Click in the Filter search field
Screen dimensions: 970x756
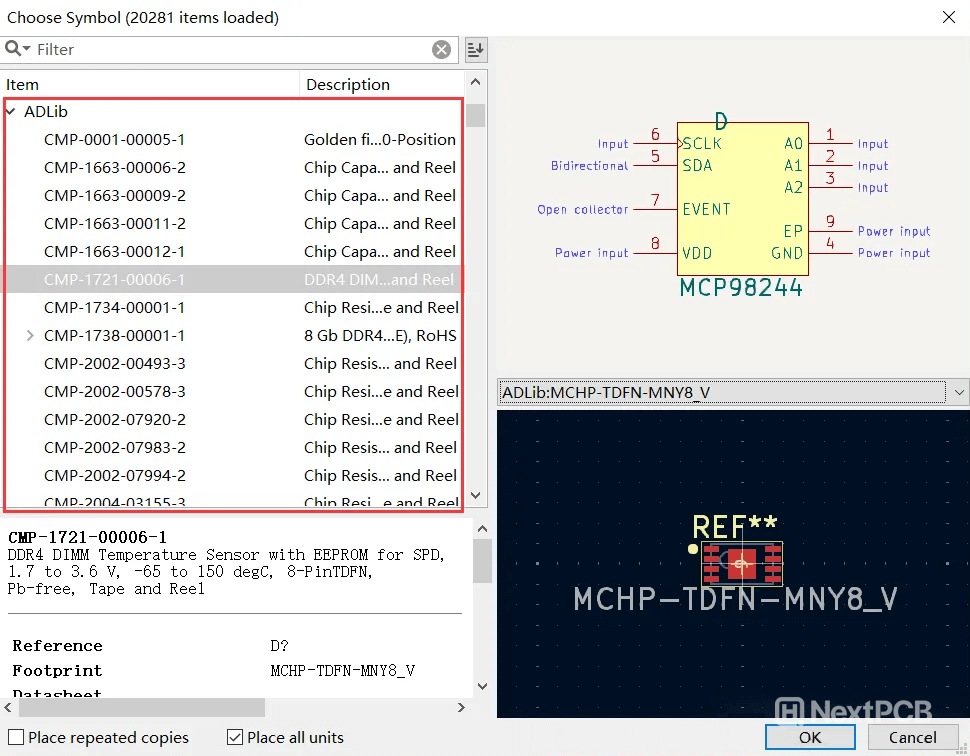(230, 50)
